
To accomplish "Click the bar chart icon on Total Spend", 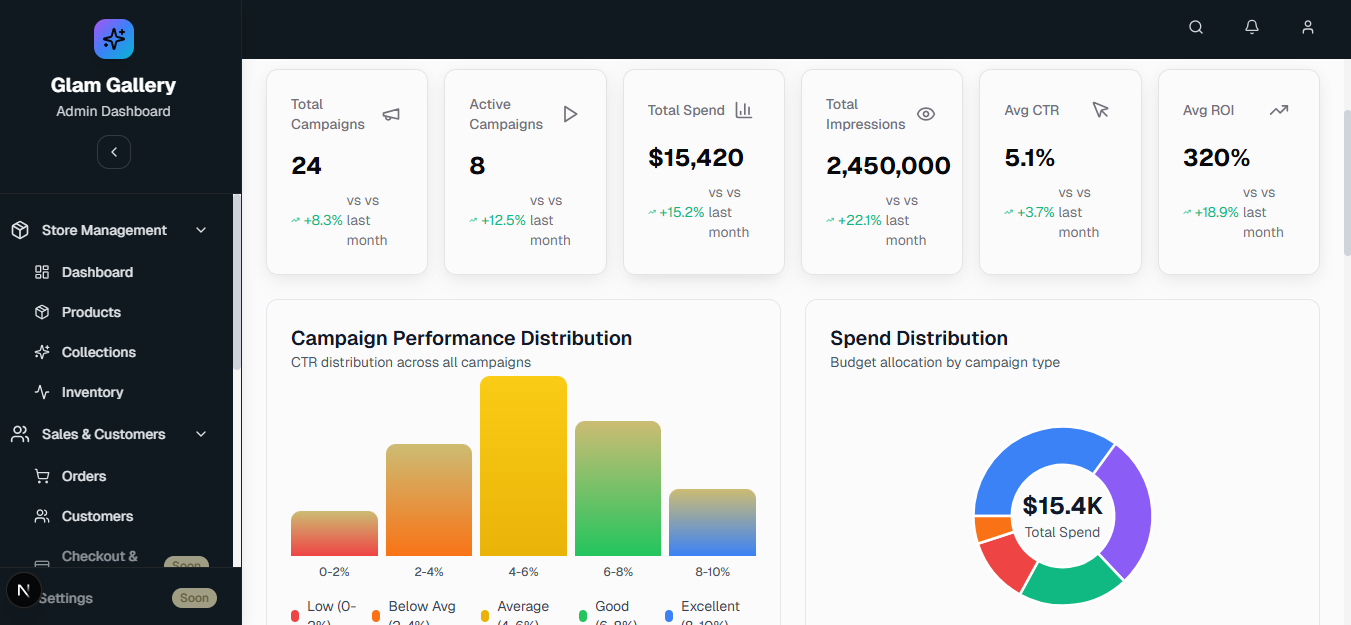I will point(743,110).
